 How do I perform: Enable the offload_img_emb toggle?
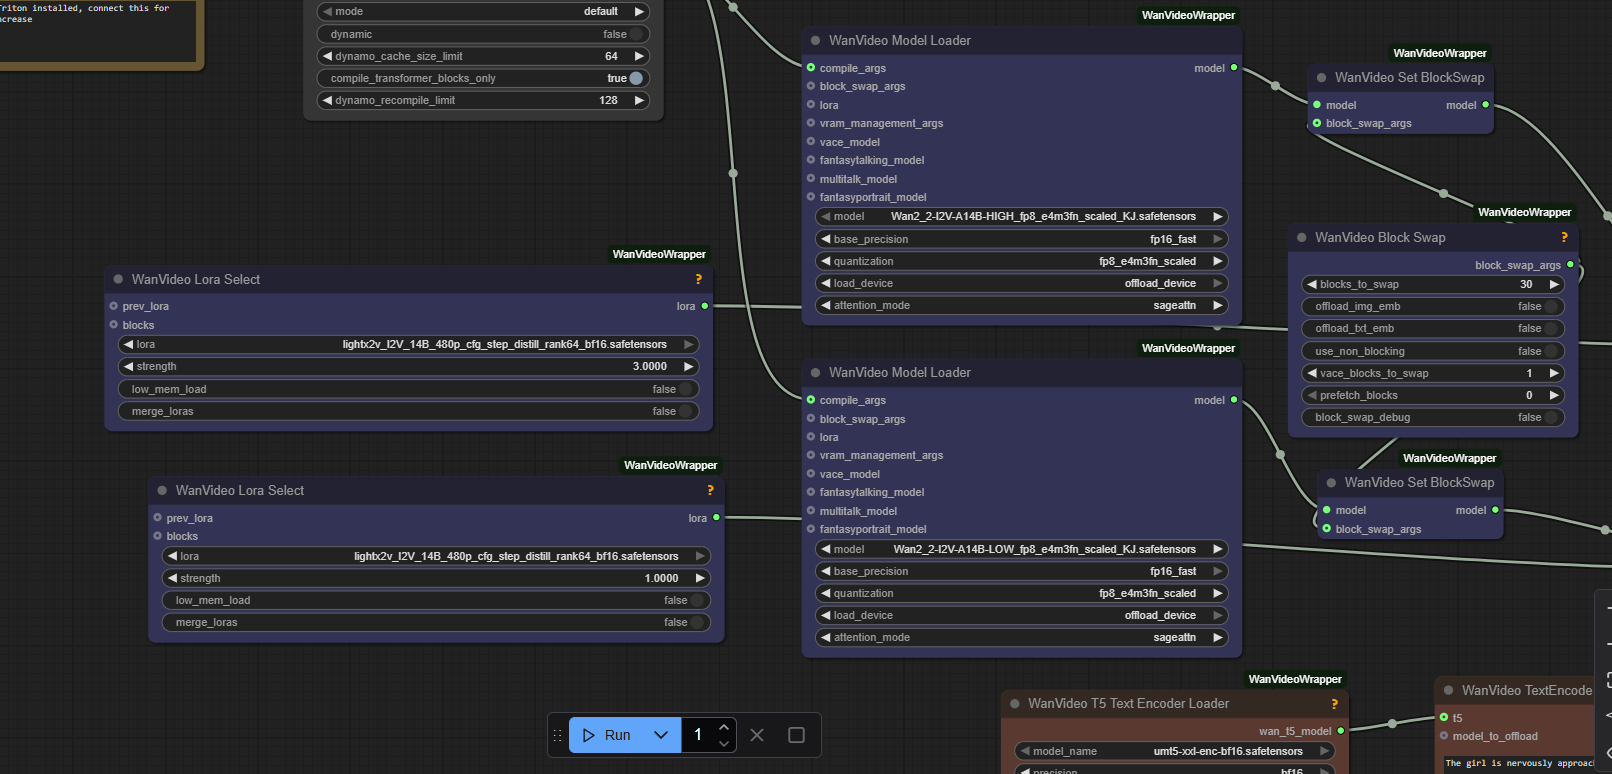(1551, 307)
